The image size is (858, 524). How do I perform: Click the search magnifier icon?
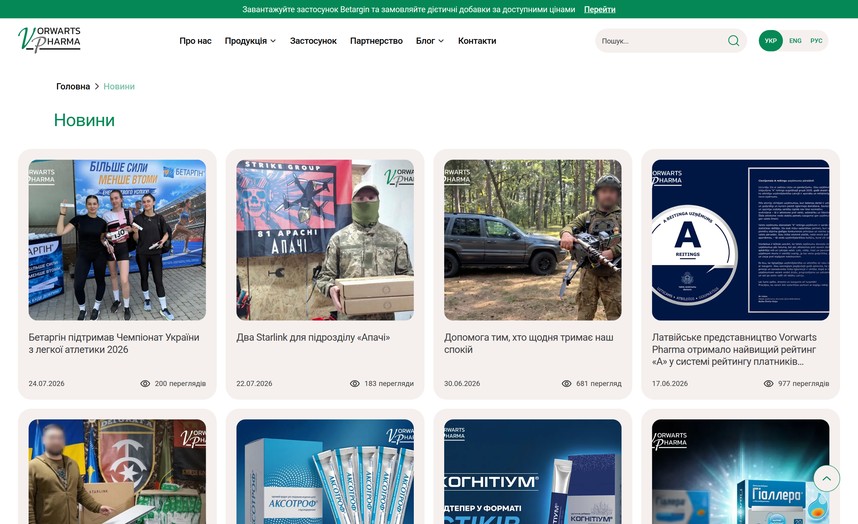pos(733,40)
